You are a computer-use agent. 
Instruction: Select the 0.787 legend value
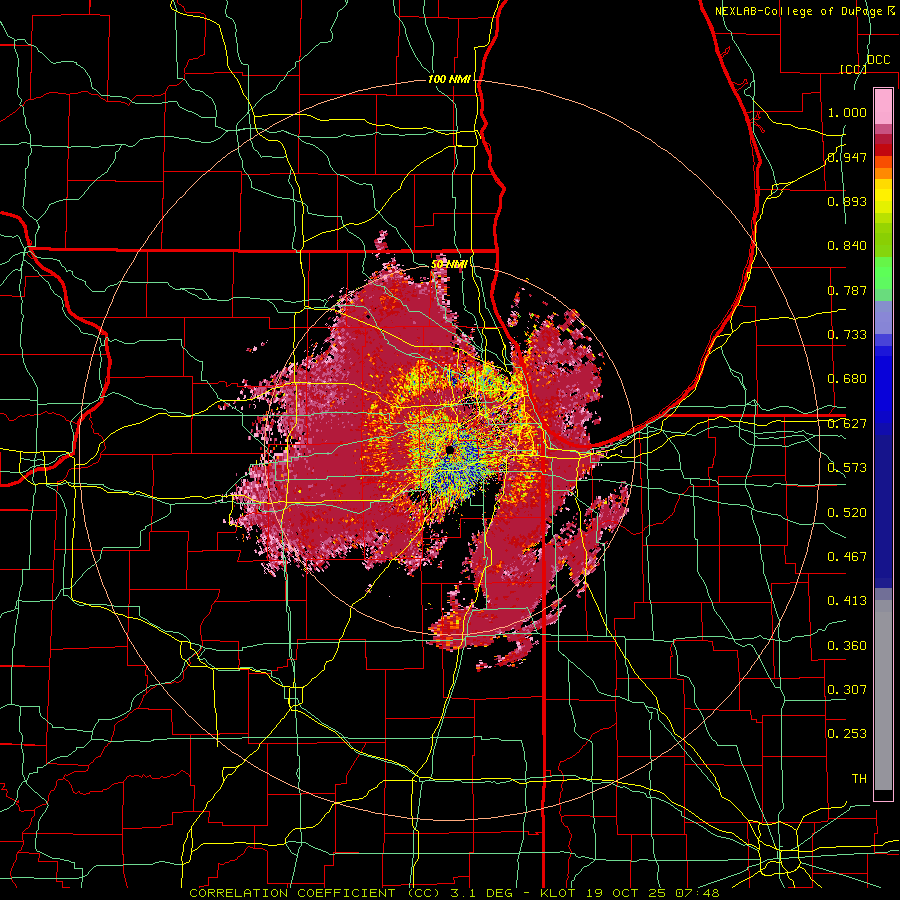847,290
